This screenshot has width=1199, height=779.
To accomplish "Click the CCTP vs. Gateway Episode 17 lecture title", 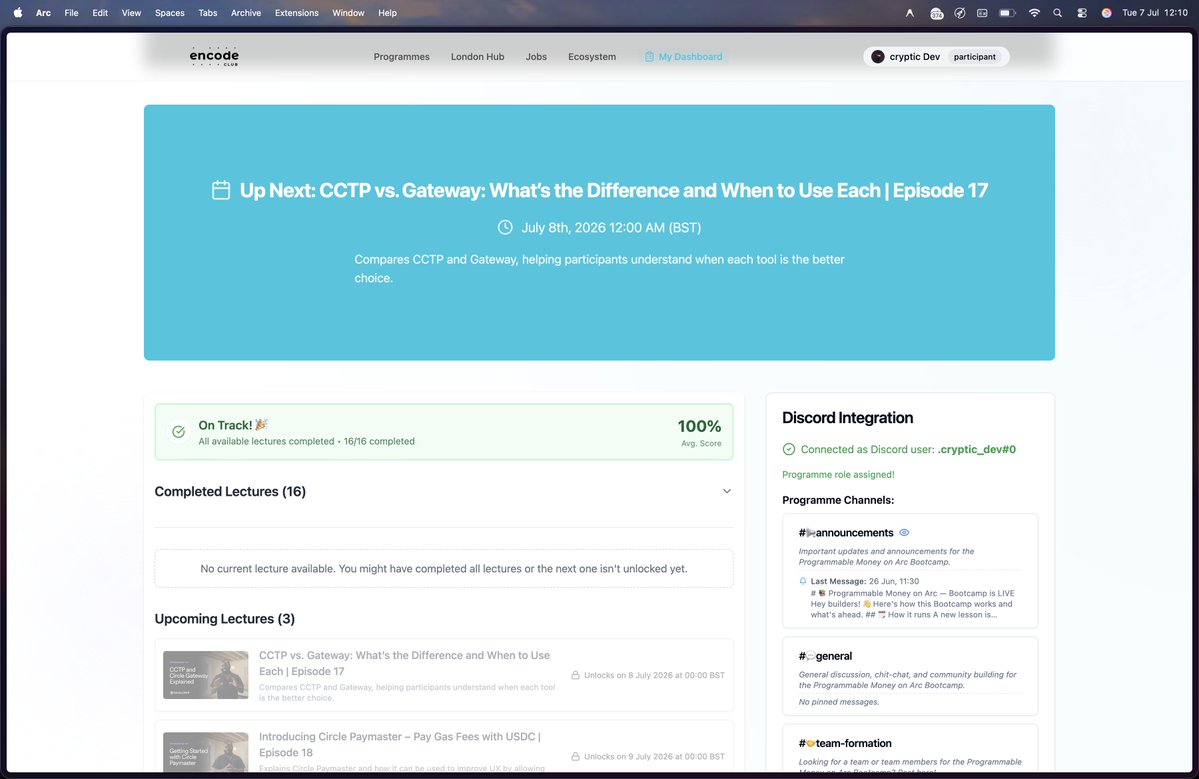I will point(405,663).
